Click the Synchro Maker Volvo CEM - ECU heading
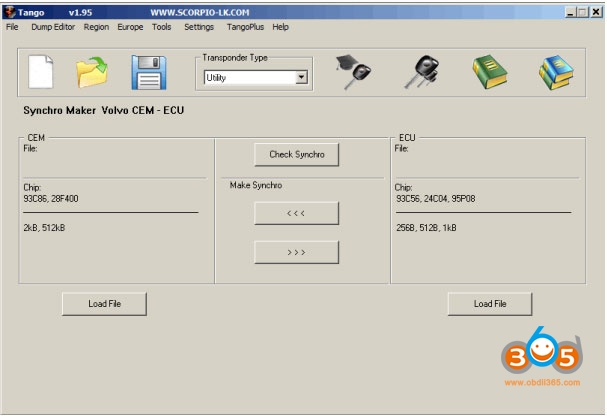The height and width of the screenshot is (418, 607). click(104, 110)
